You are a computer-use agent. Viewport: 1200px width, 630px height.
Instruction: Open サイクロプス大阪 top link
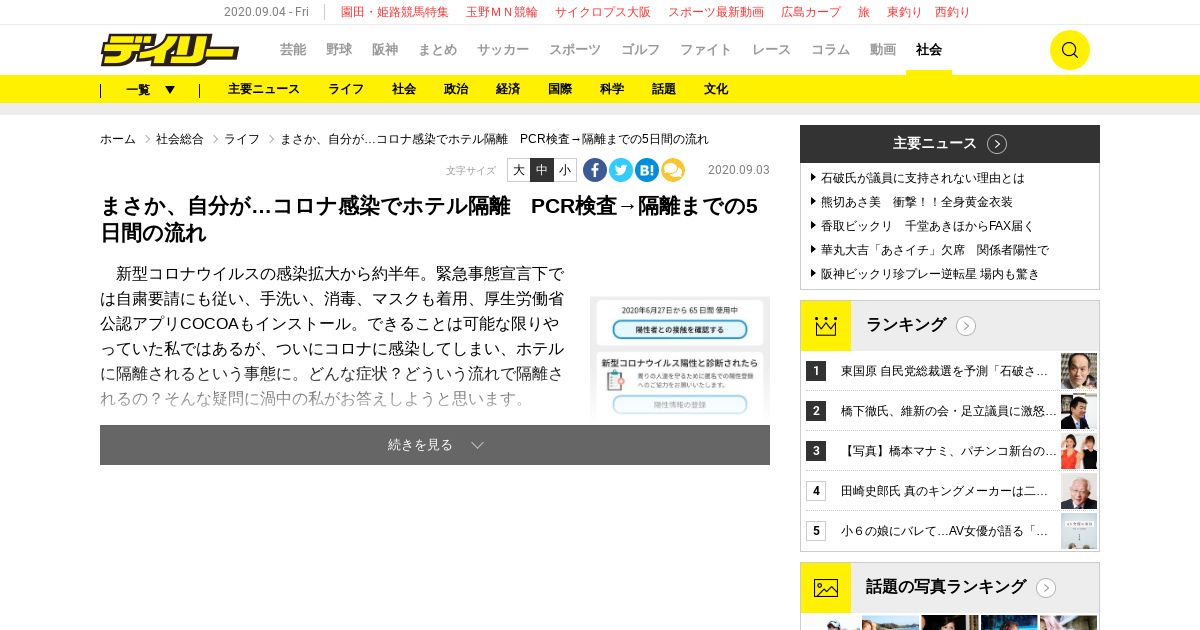[603, 12]
